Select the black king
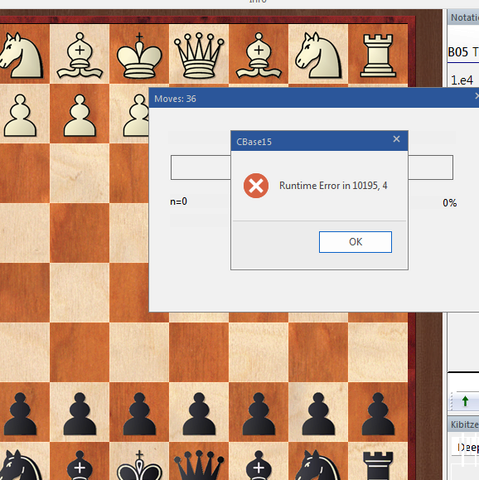The height and width of the screenshot is (480, 479). 139,465
